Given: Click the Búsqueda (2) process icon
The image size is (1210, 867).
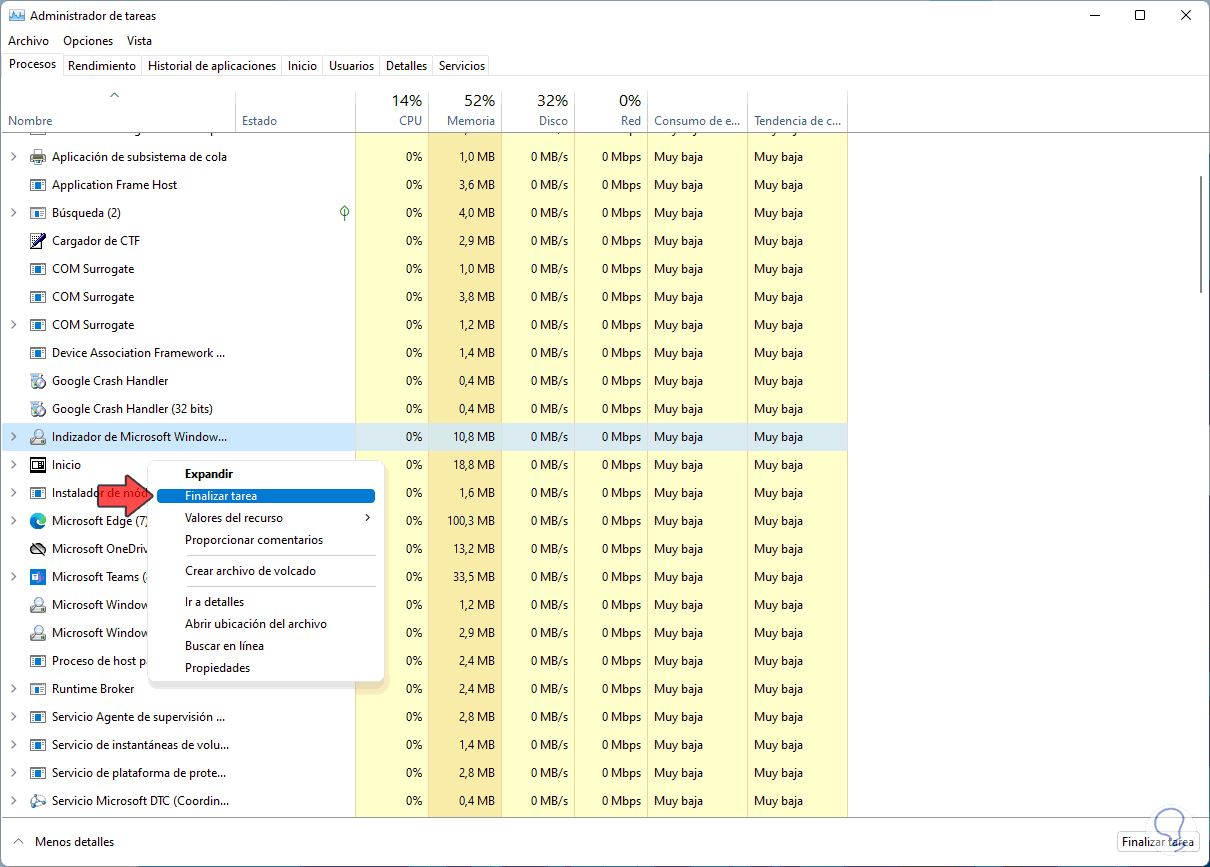Looking at the screenshot, I should [38, 213].
